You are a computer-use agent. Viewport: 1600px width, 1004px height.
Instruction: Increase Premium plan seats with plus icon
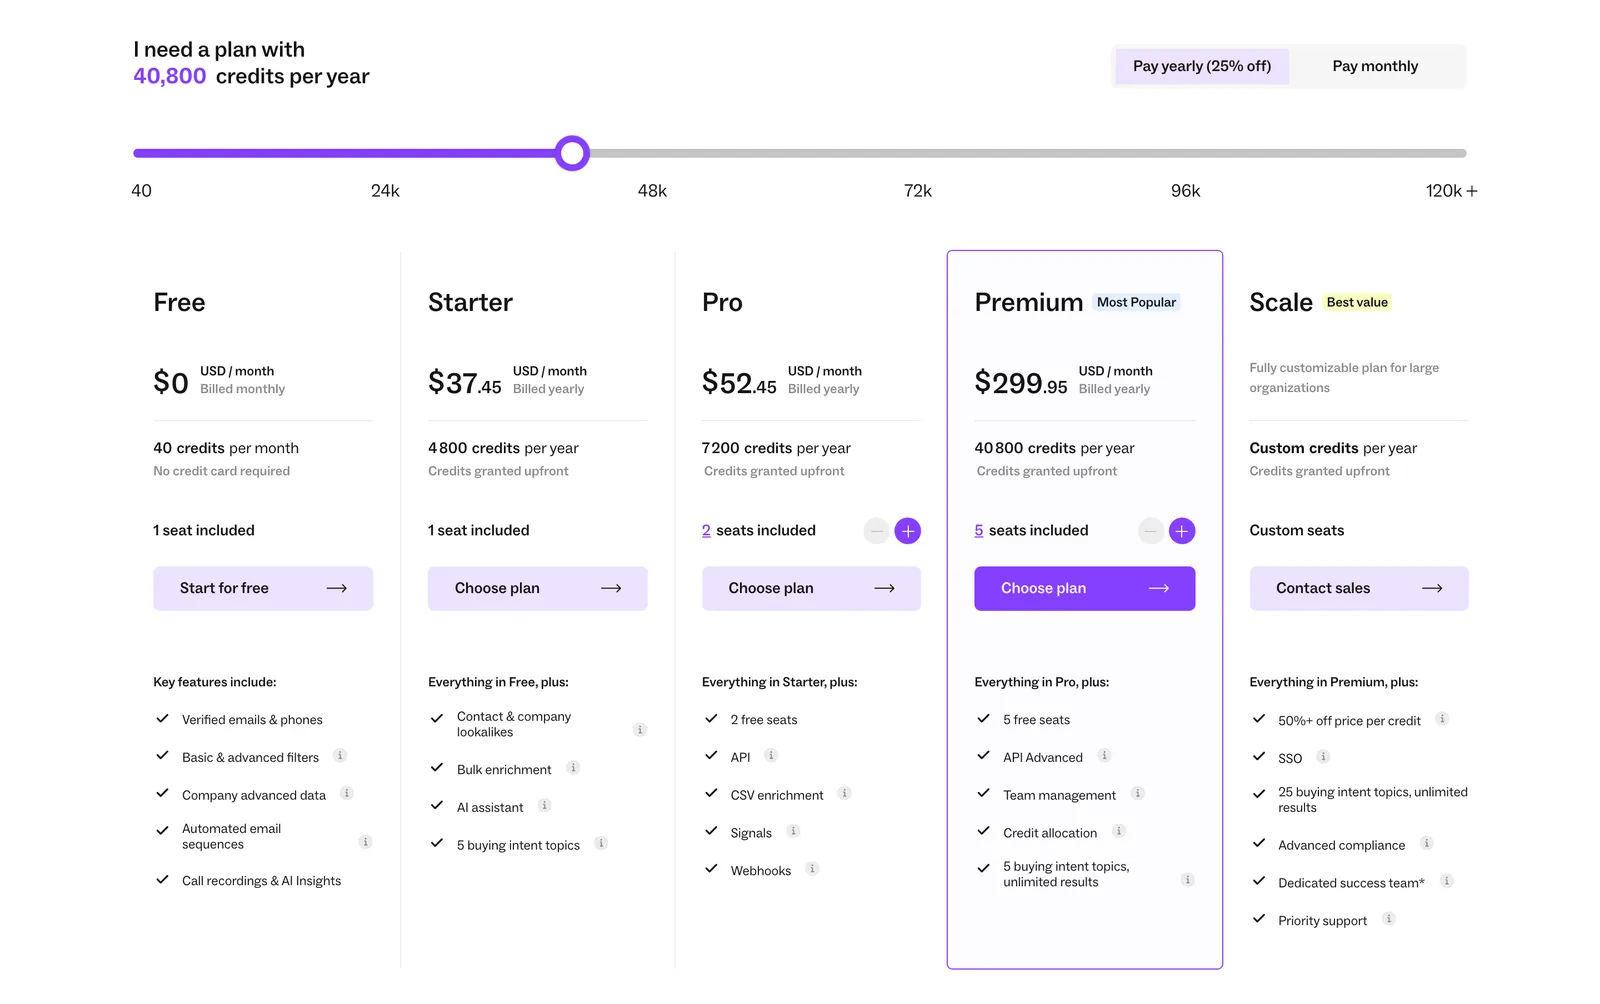[x=1181, y=531]
